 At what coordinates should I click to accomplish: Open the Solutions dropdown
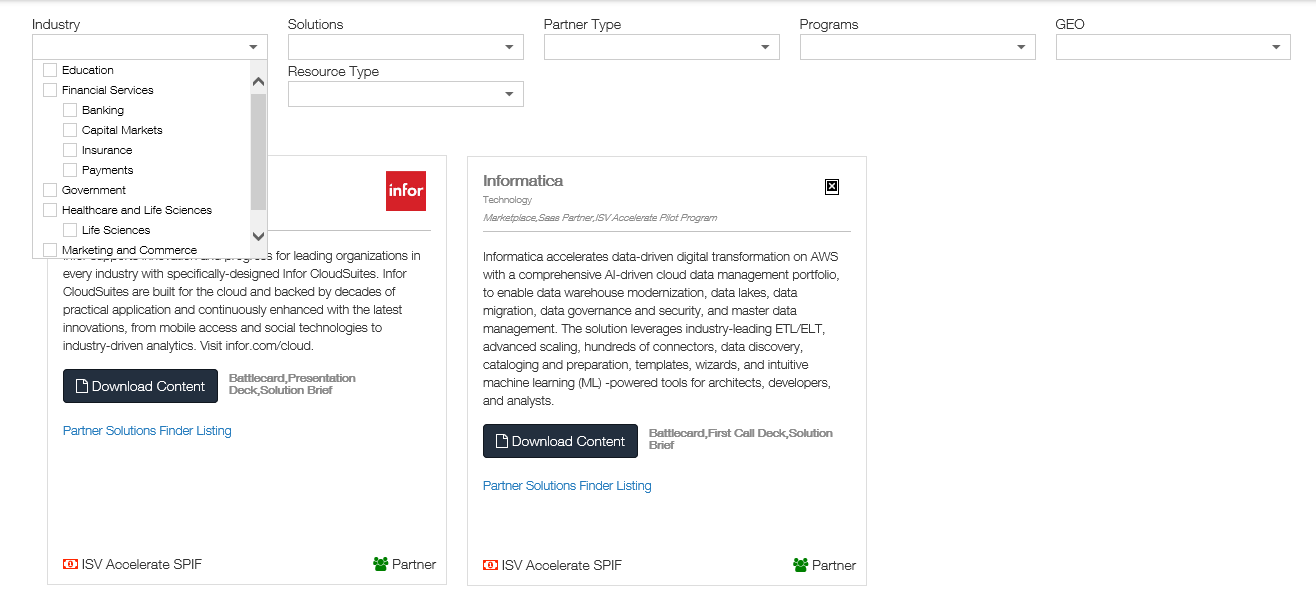(x=406, y=47)
